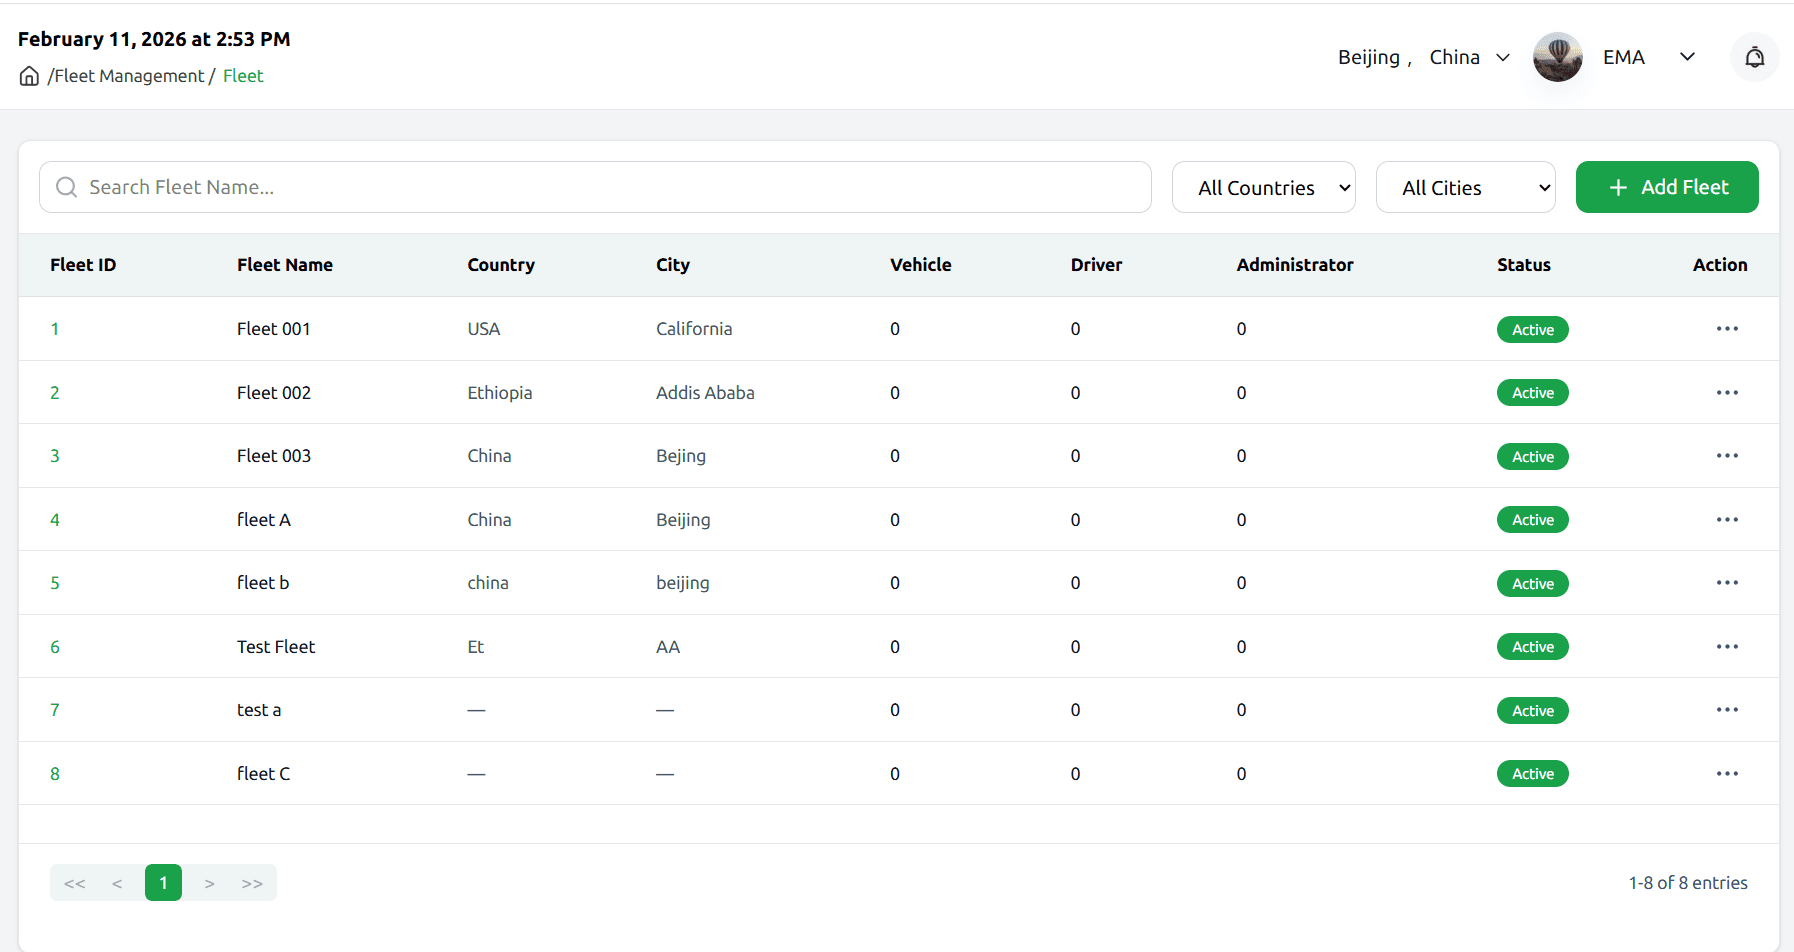Screen dimensions: 1794x952
Task: Open three-dot menu for fleet C
Action: [x=1726, y=774]
